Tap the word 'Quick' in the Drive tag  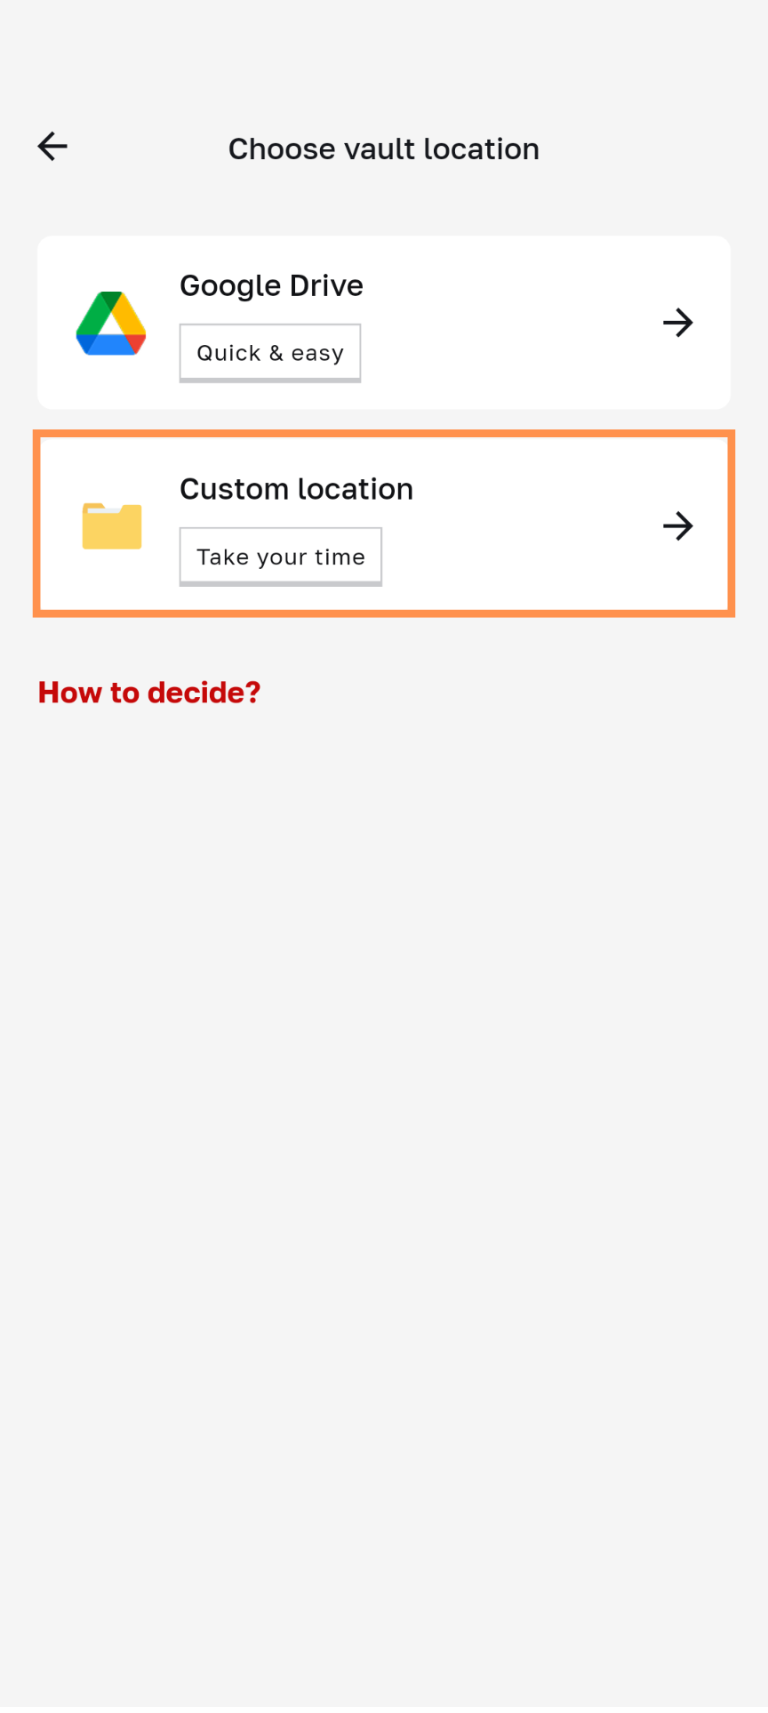click(229, 353)
